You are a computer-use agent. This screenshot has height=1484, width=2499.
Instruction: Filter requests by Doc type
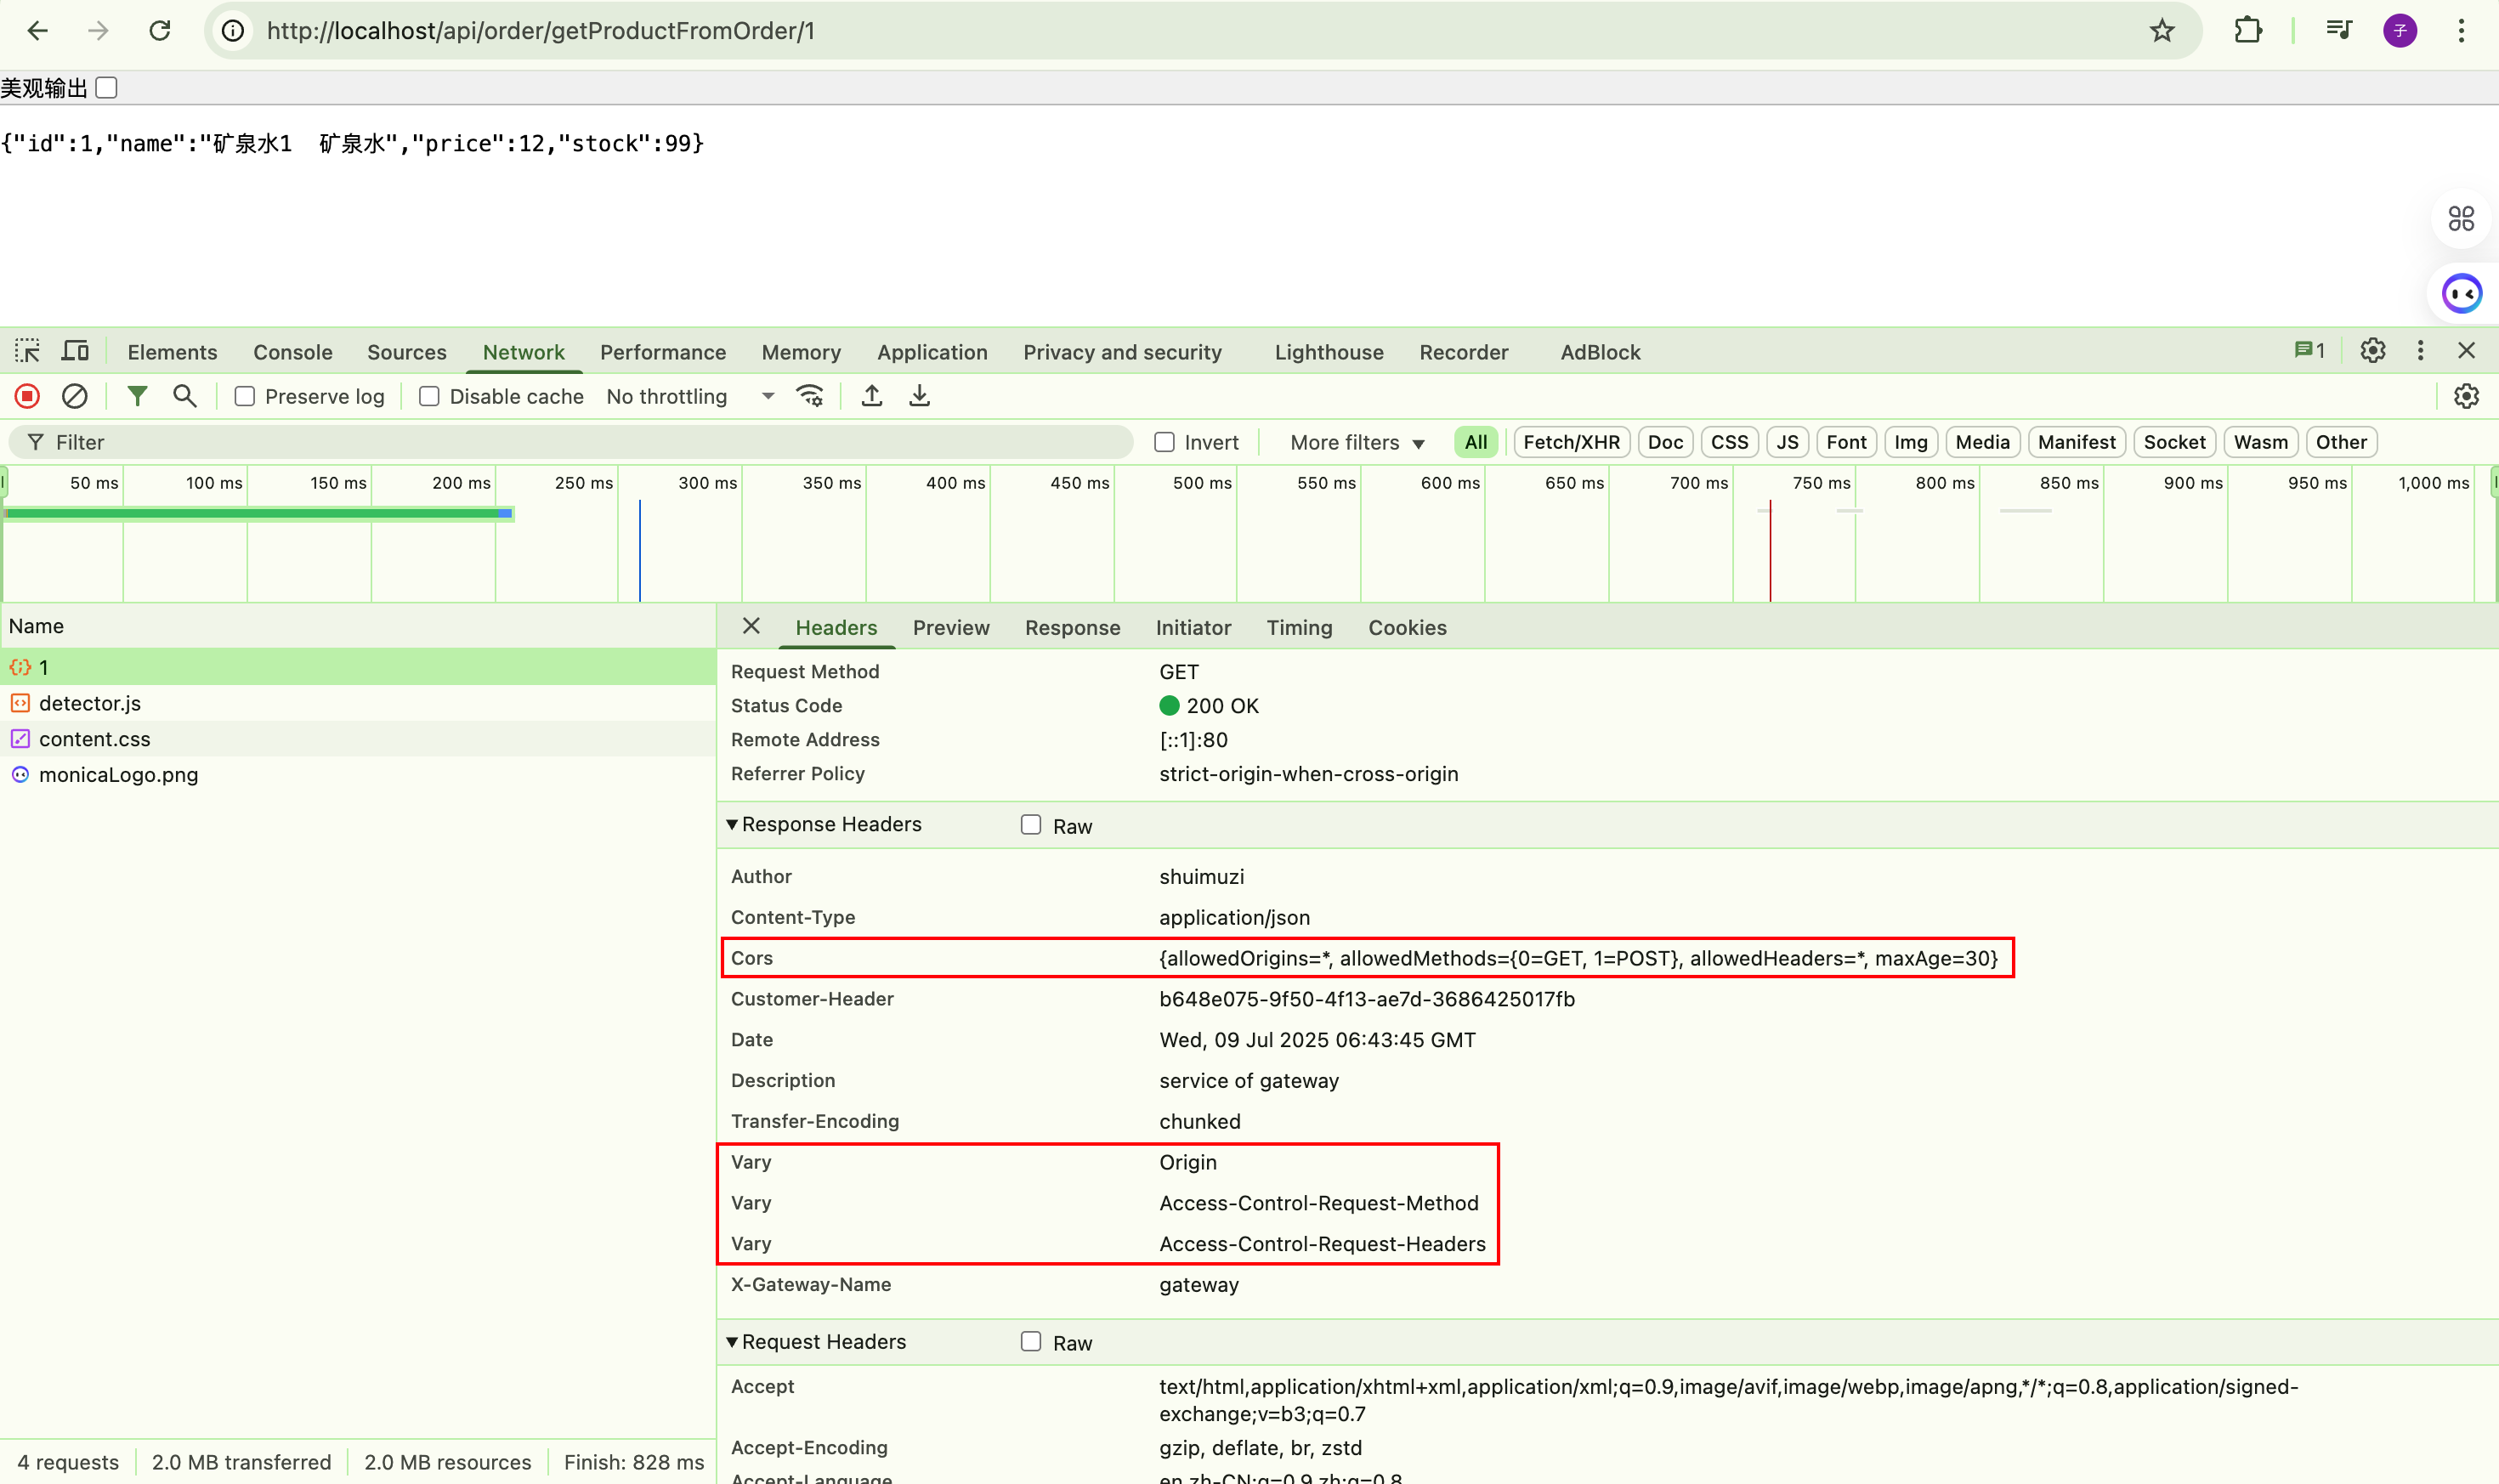pyautogui.click(x=1665, y=442)
